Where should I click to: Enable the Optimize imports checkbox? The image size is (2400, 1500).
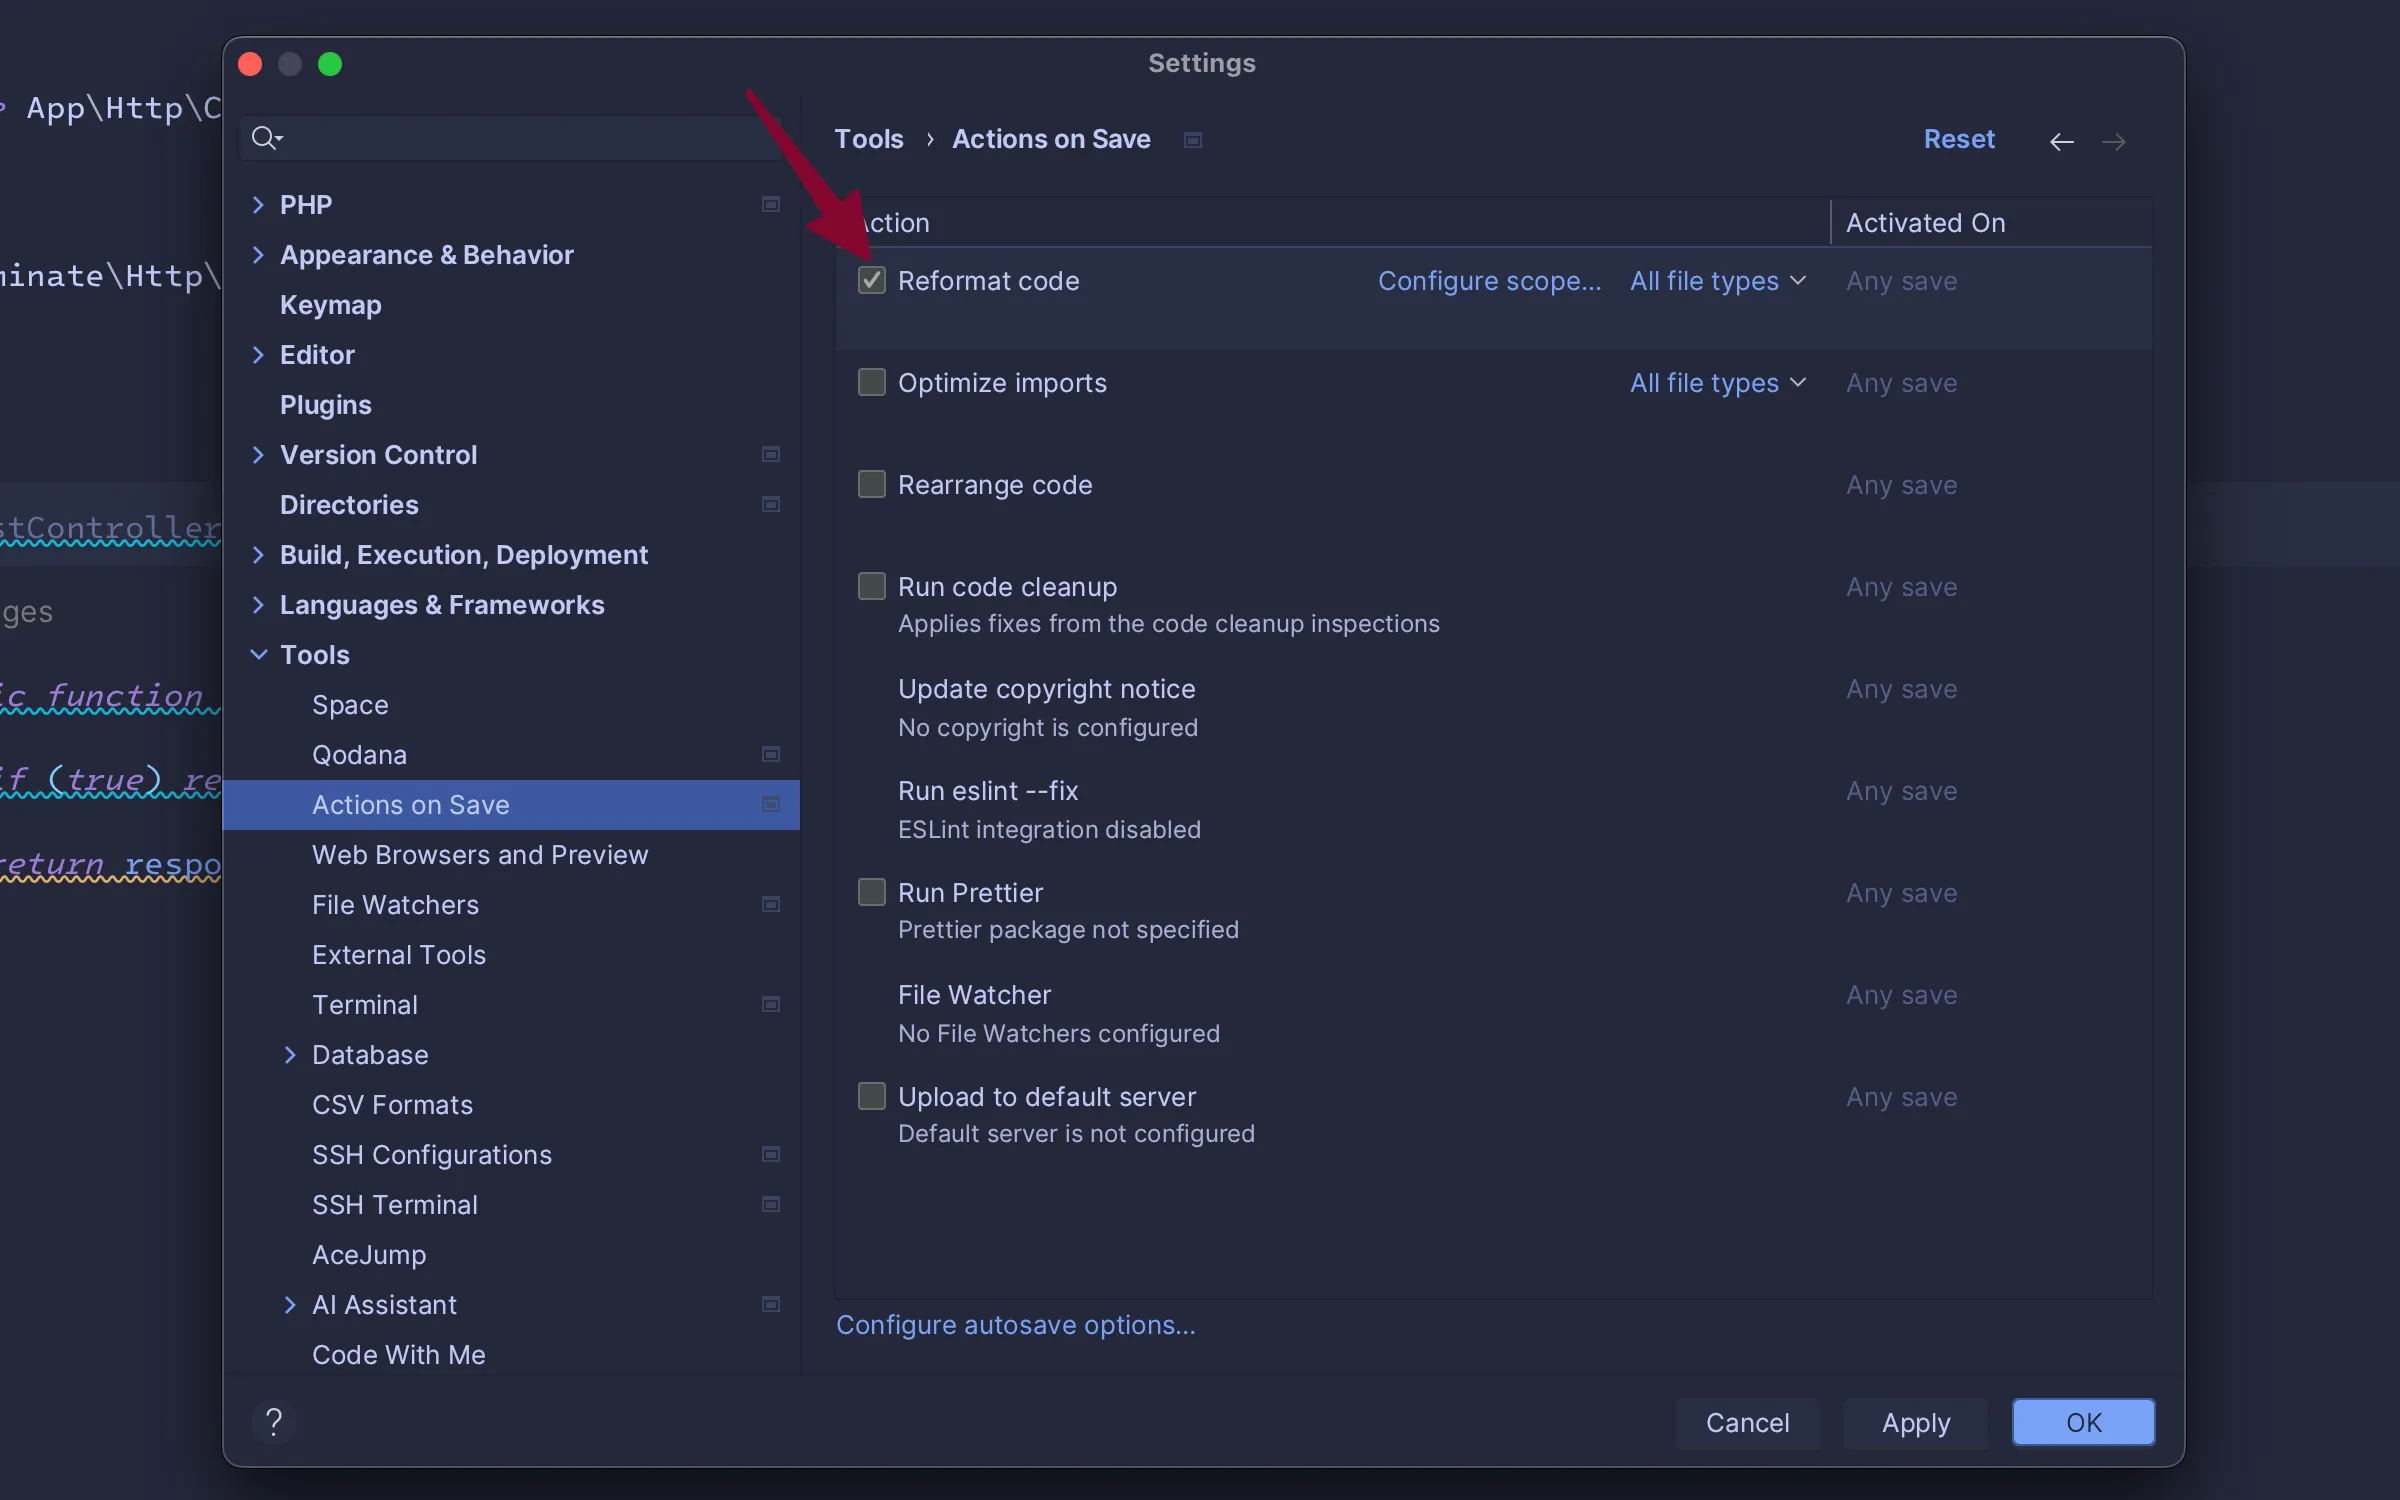[x=872, y=383]
